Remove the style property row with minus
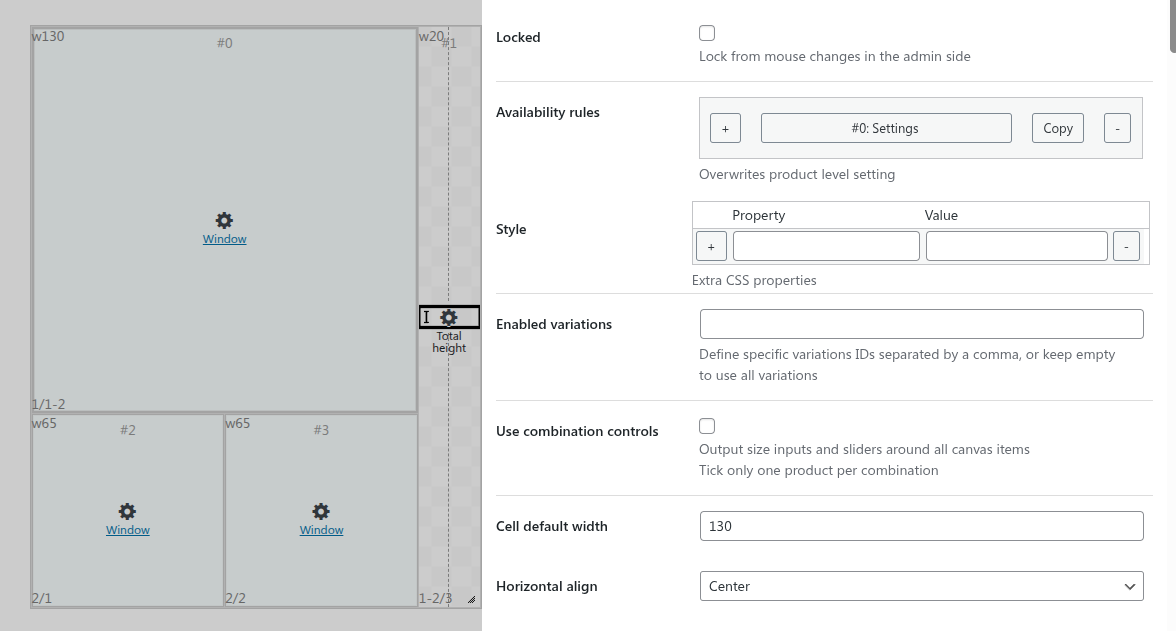The width and height of the screenshot is (1176, 631). (1126, 246)
